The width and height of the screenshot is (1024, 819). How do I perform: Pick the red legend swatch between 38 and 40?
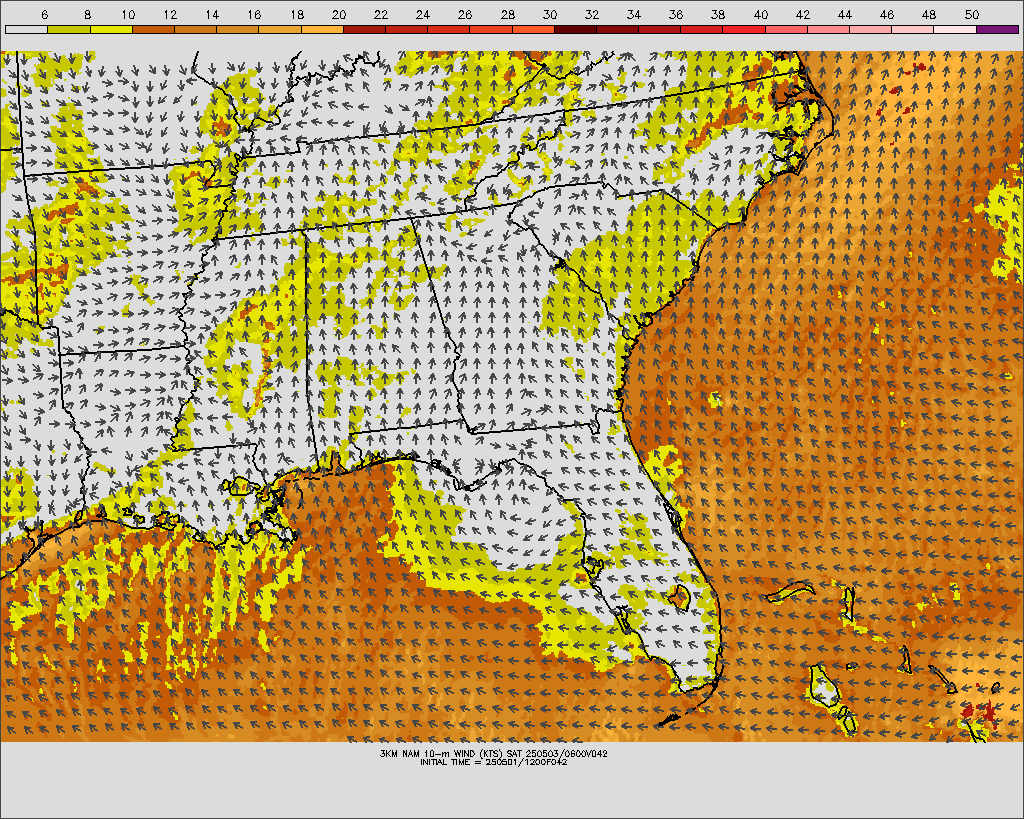pos(744,29)
